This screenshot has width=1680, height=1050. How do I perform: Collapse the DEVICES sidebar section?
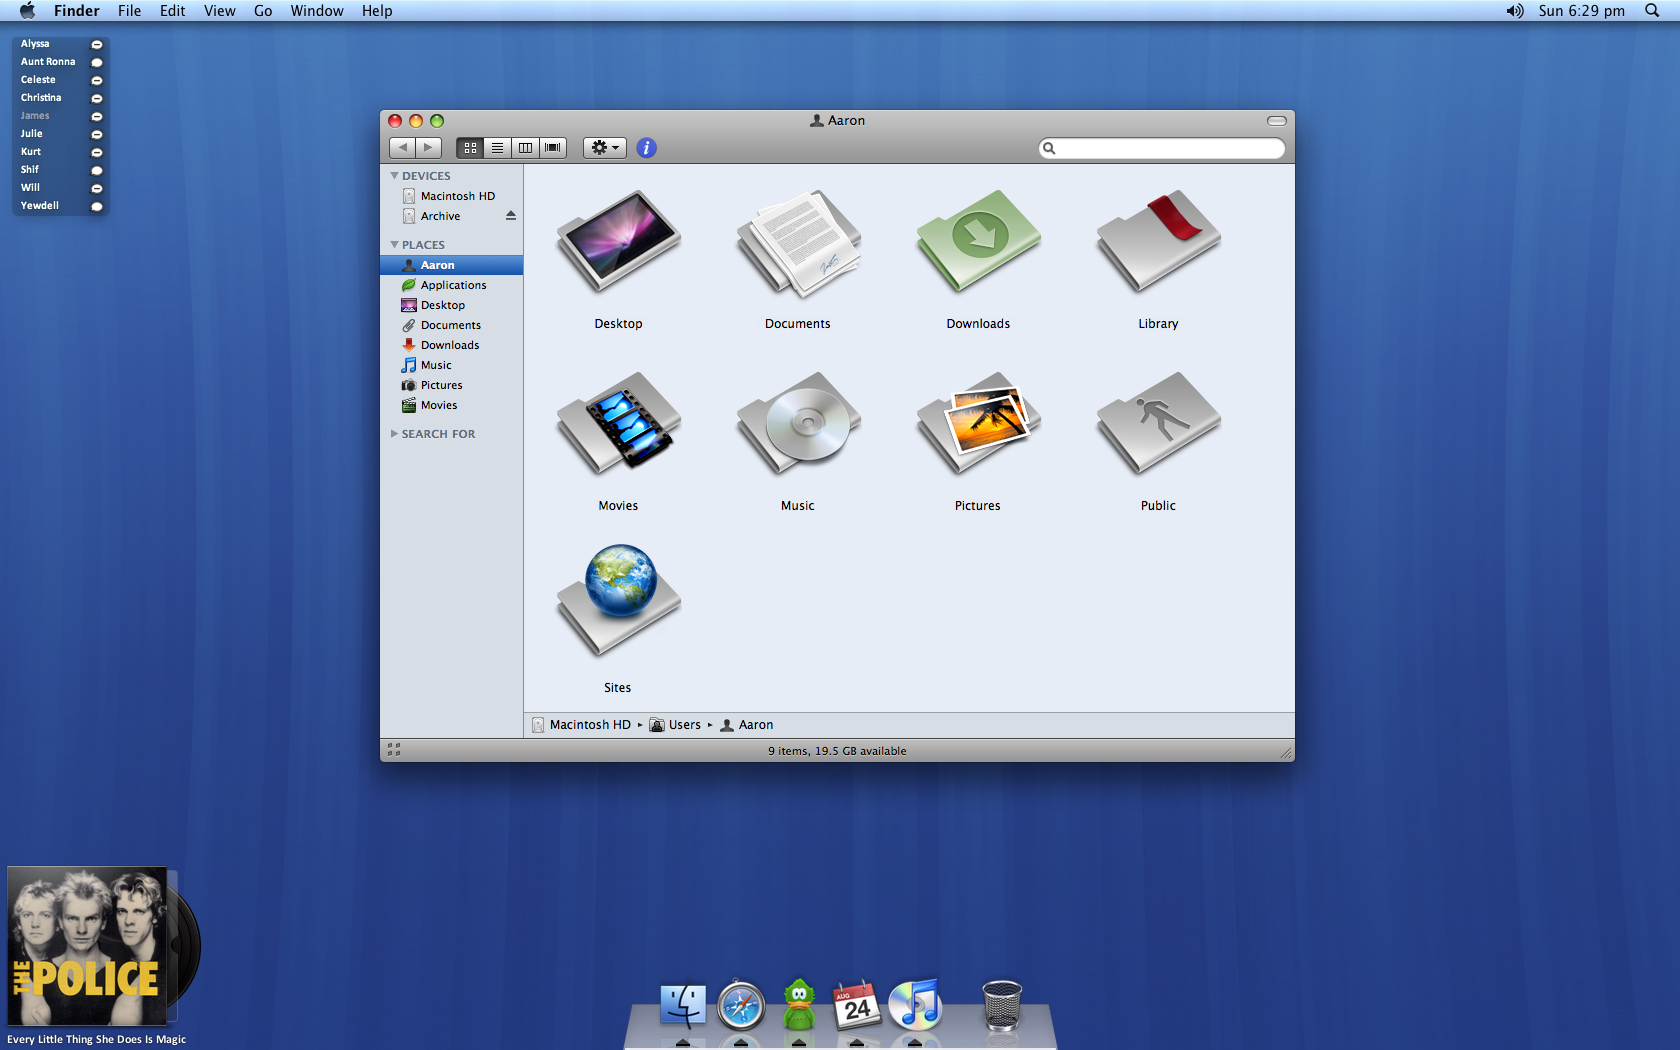tap(394, 176)
